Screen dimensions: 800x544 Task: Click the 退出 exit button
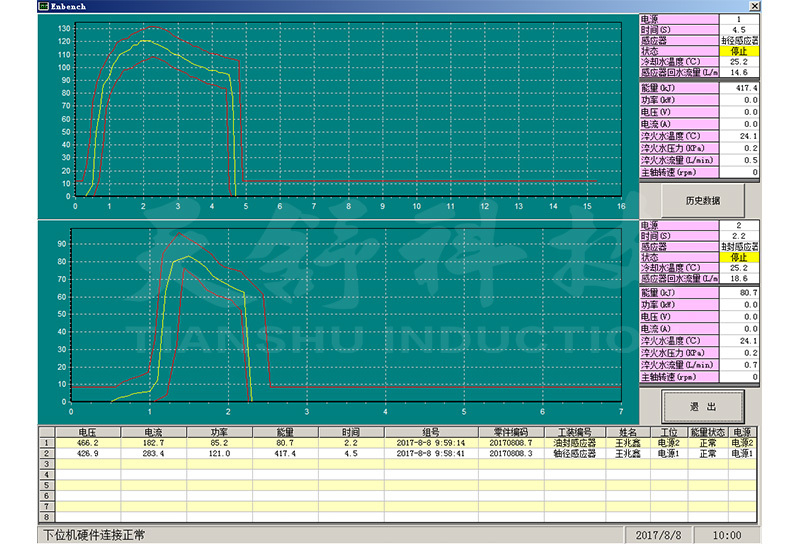pyautogui.click(x=702, y=407)
